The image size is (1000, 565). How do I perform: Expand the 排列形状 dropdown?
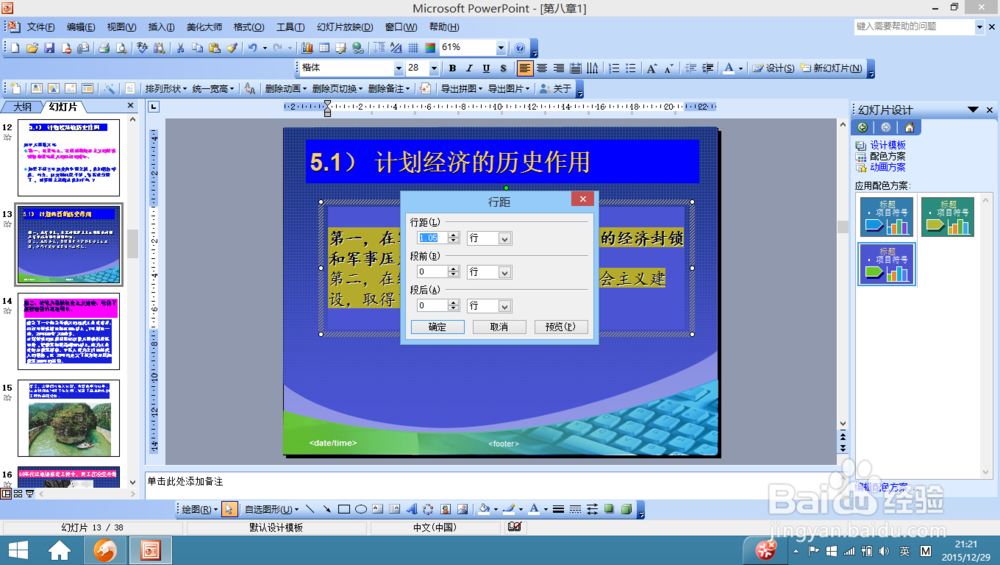coord(166,89)
